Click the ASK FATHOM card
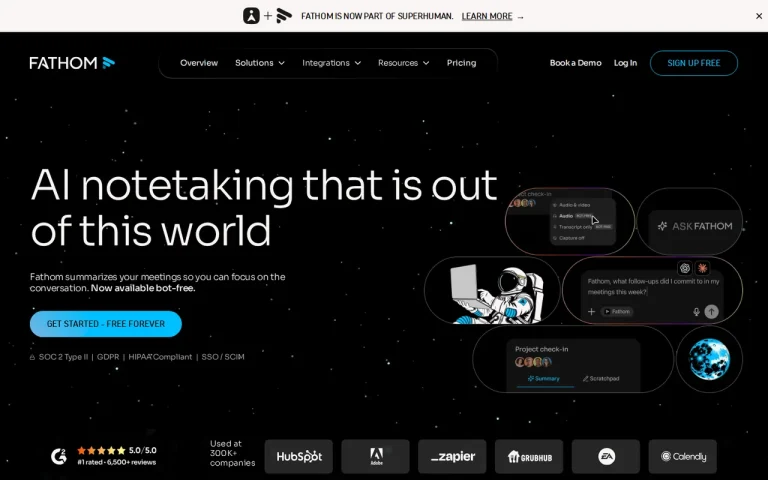This screenshot has height=480, width=768. (690, 222)
